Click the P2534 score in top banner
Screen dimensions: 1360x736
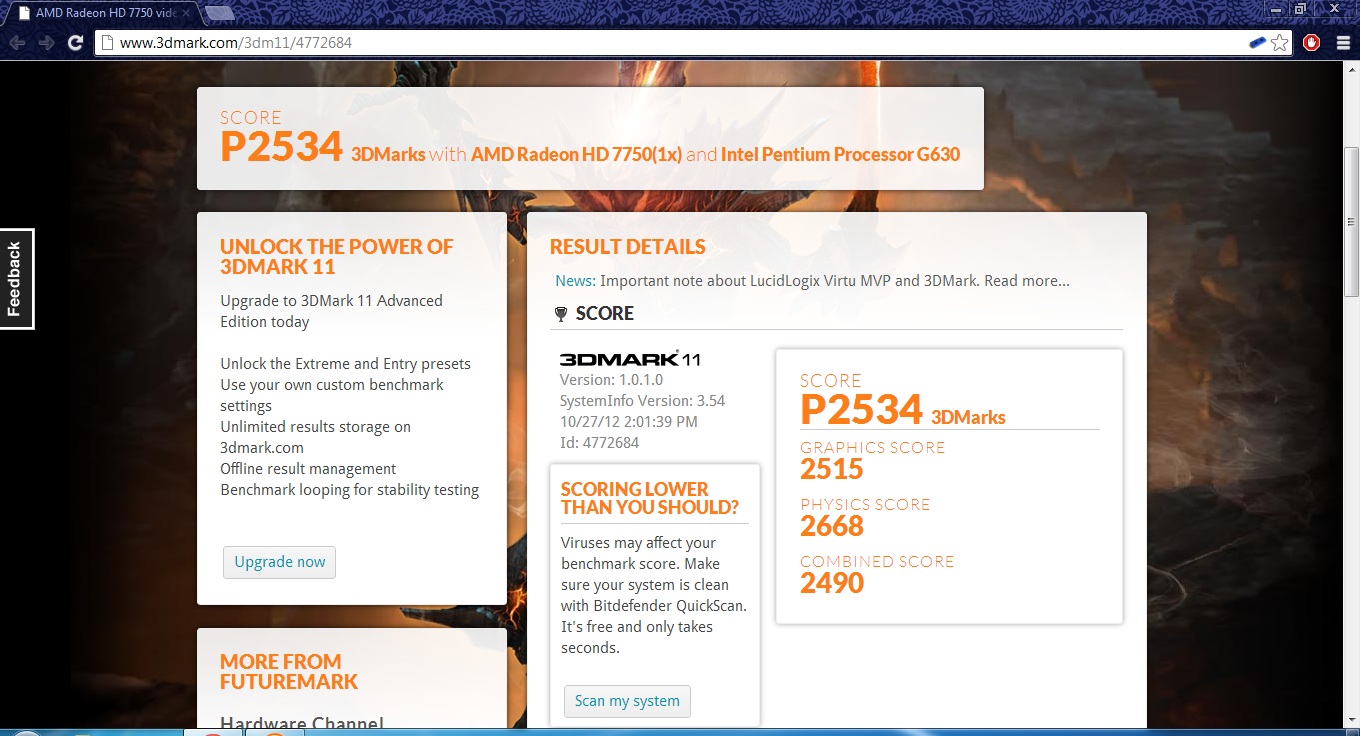(x=281, y=147)
